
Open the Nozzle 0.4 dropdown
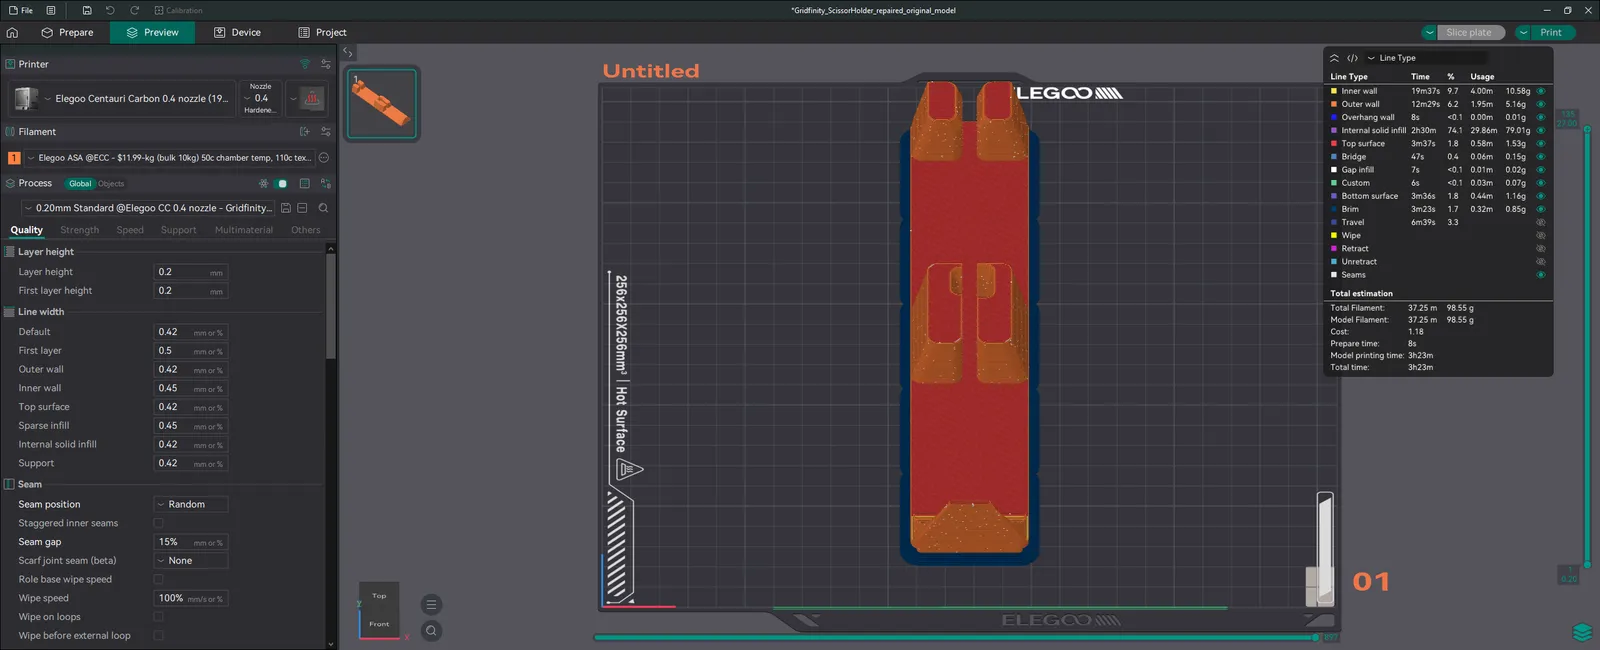pyautogui.click(x=261, y=98)
